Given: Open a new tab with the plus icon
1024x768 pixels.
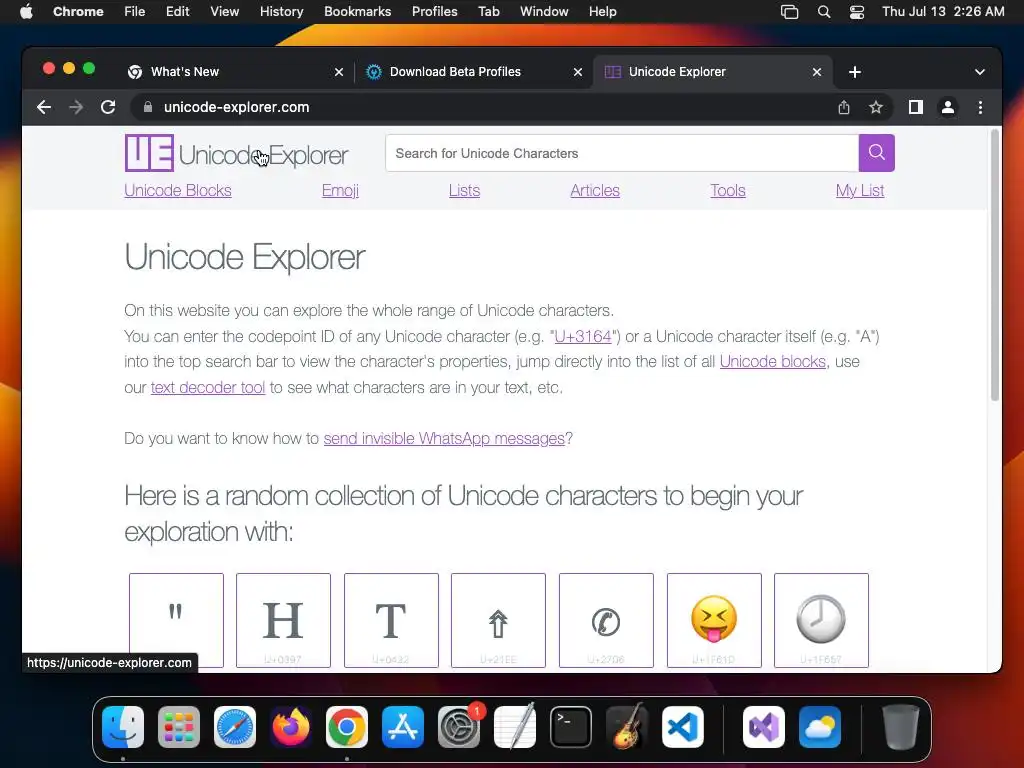Looking at the screenshot, I should 854,72.
